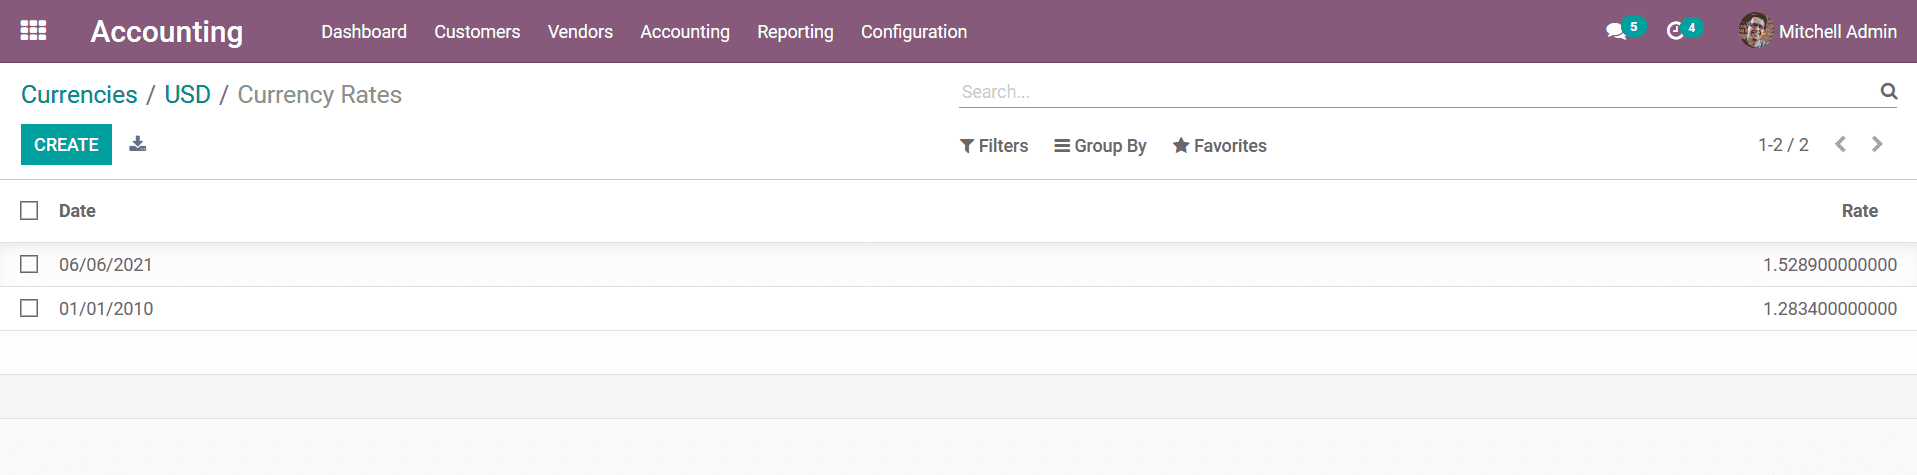The image size is (1917, 475).
Task: Expand the Filters dropdown
Action: click(994, 146)
